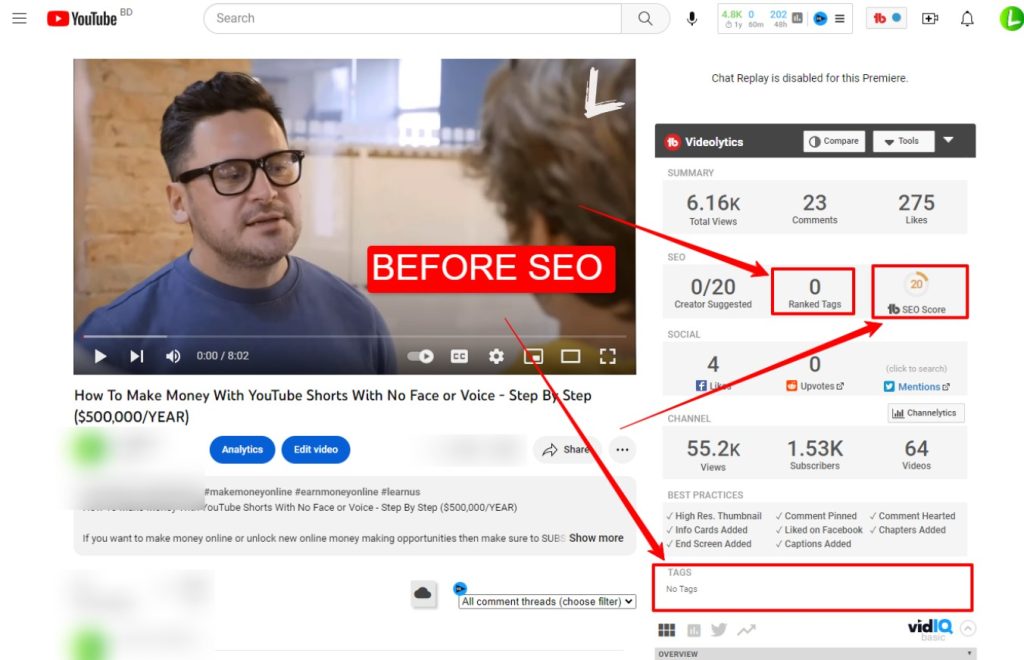The width and height of the screenshot is (1024, 660).
Task: Switch to theater mode
Action: pyautogui.click(x=570, y=356)
